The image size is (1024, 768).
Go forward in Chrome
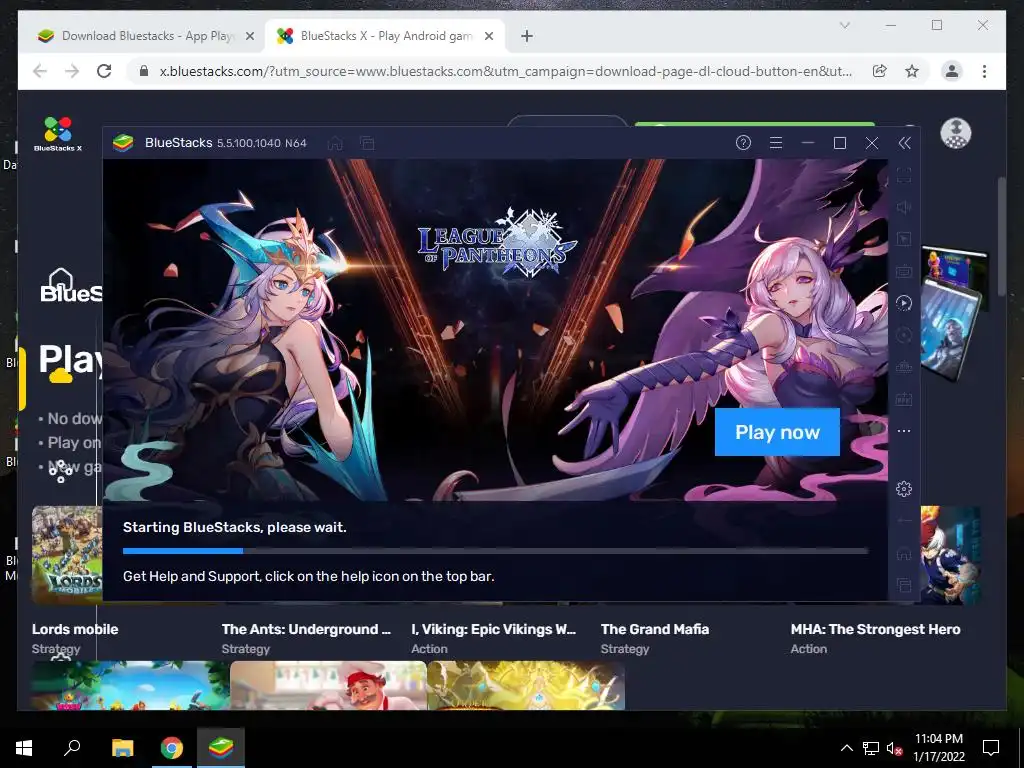click(x=72, y=71)
